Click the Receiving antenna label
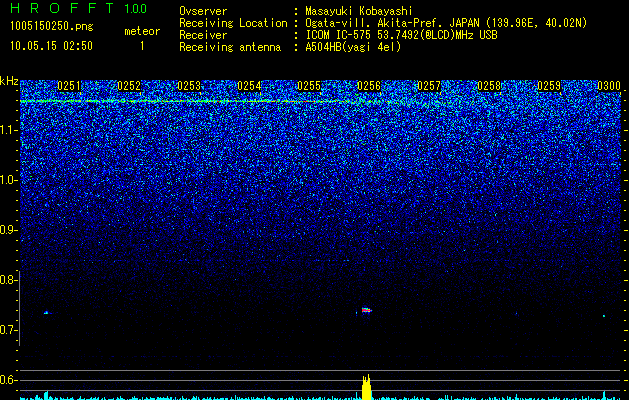Screen dimensions: 629x400 tap(230, 47)
